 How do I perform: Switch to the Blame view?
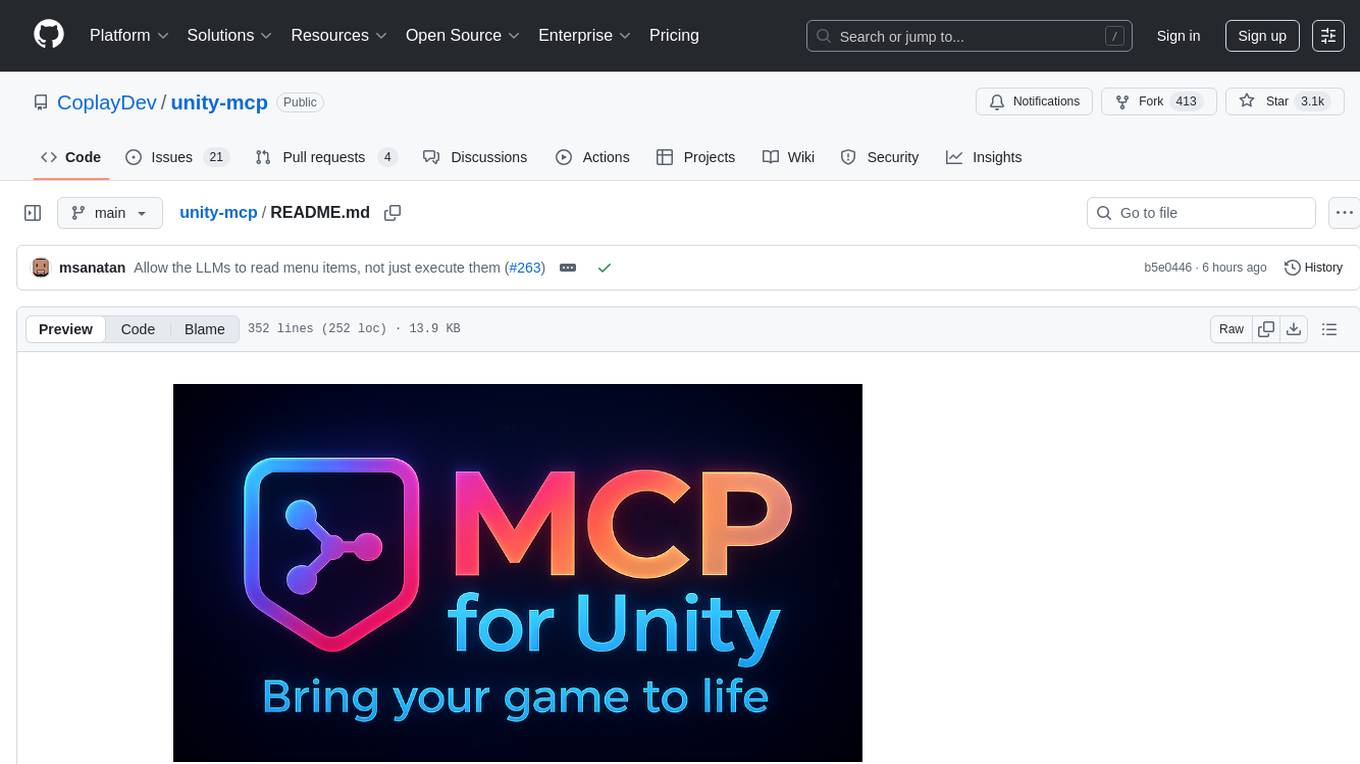(x=204, y=329)
